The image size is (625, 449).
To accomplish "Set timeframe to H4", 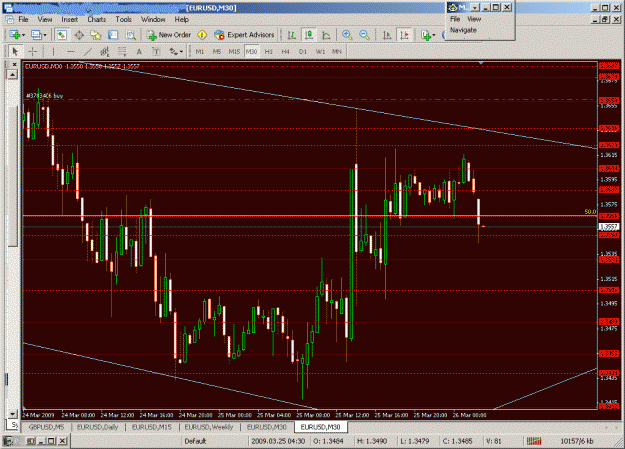I will click(x=285, y=52).
